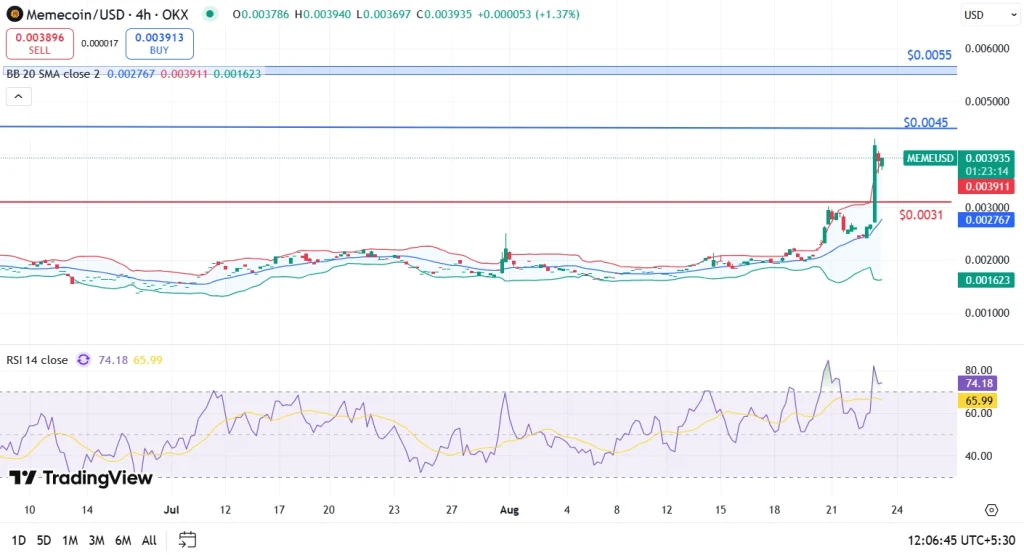
Task: Click the purple RSI refresh icon
Action: click(83, 360)
